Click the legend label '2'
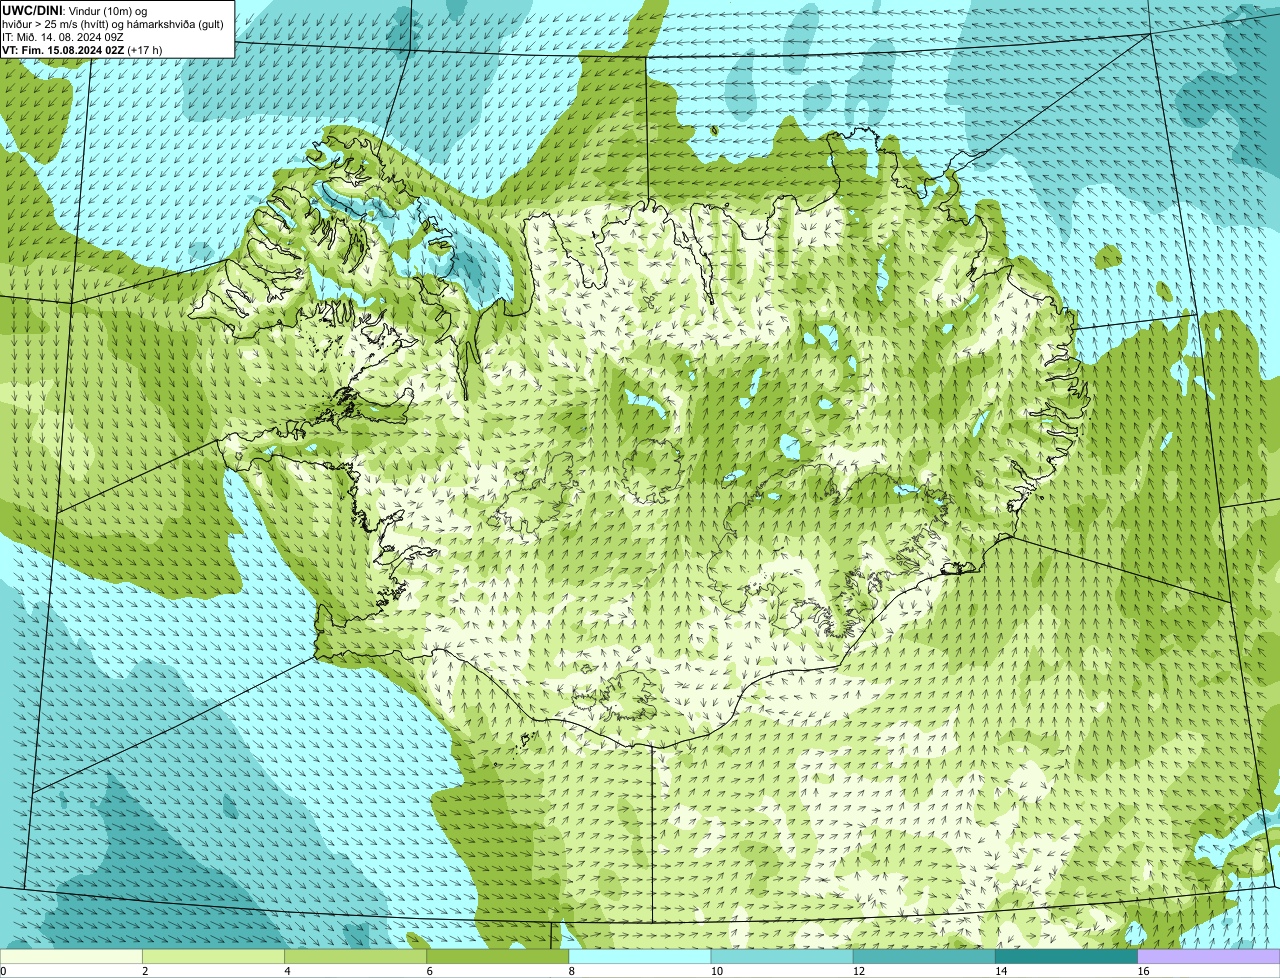 pyautogui.click(x=145, y=971)
